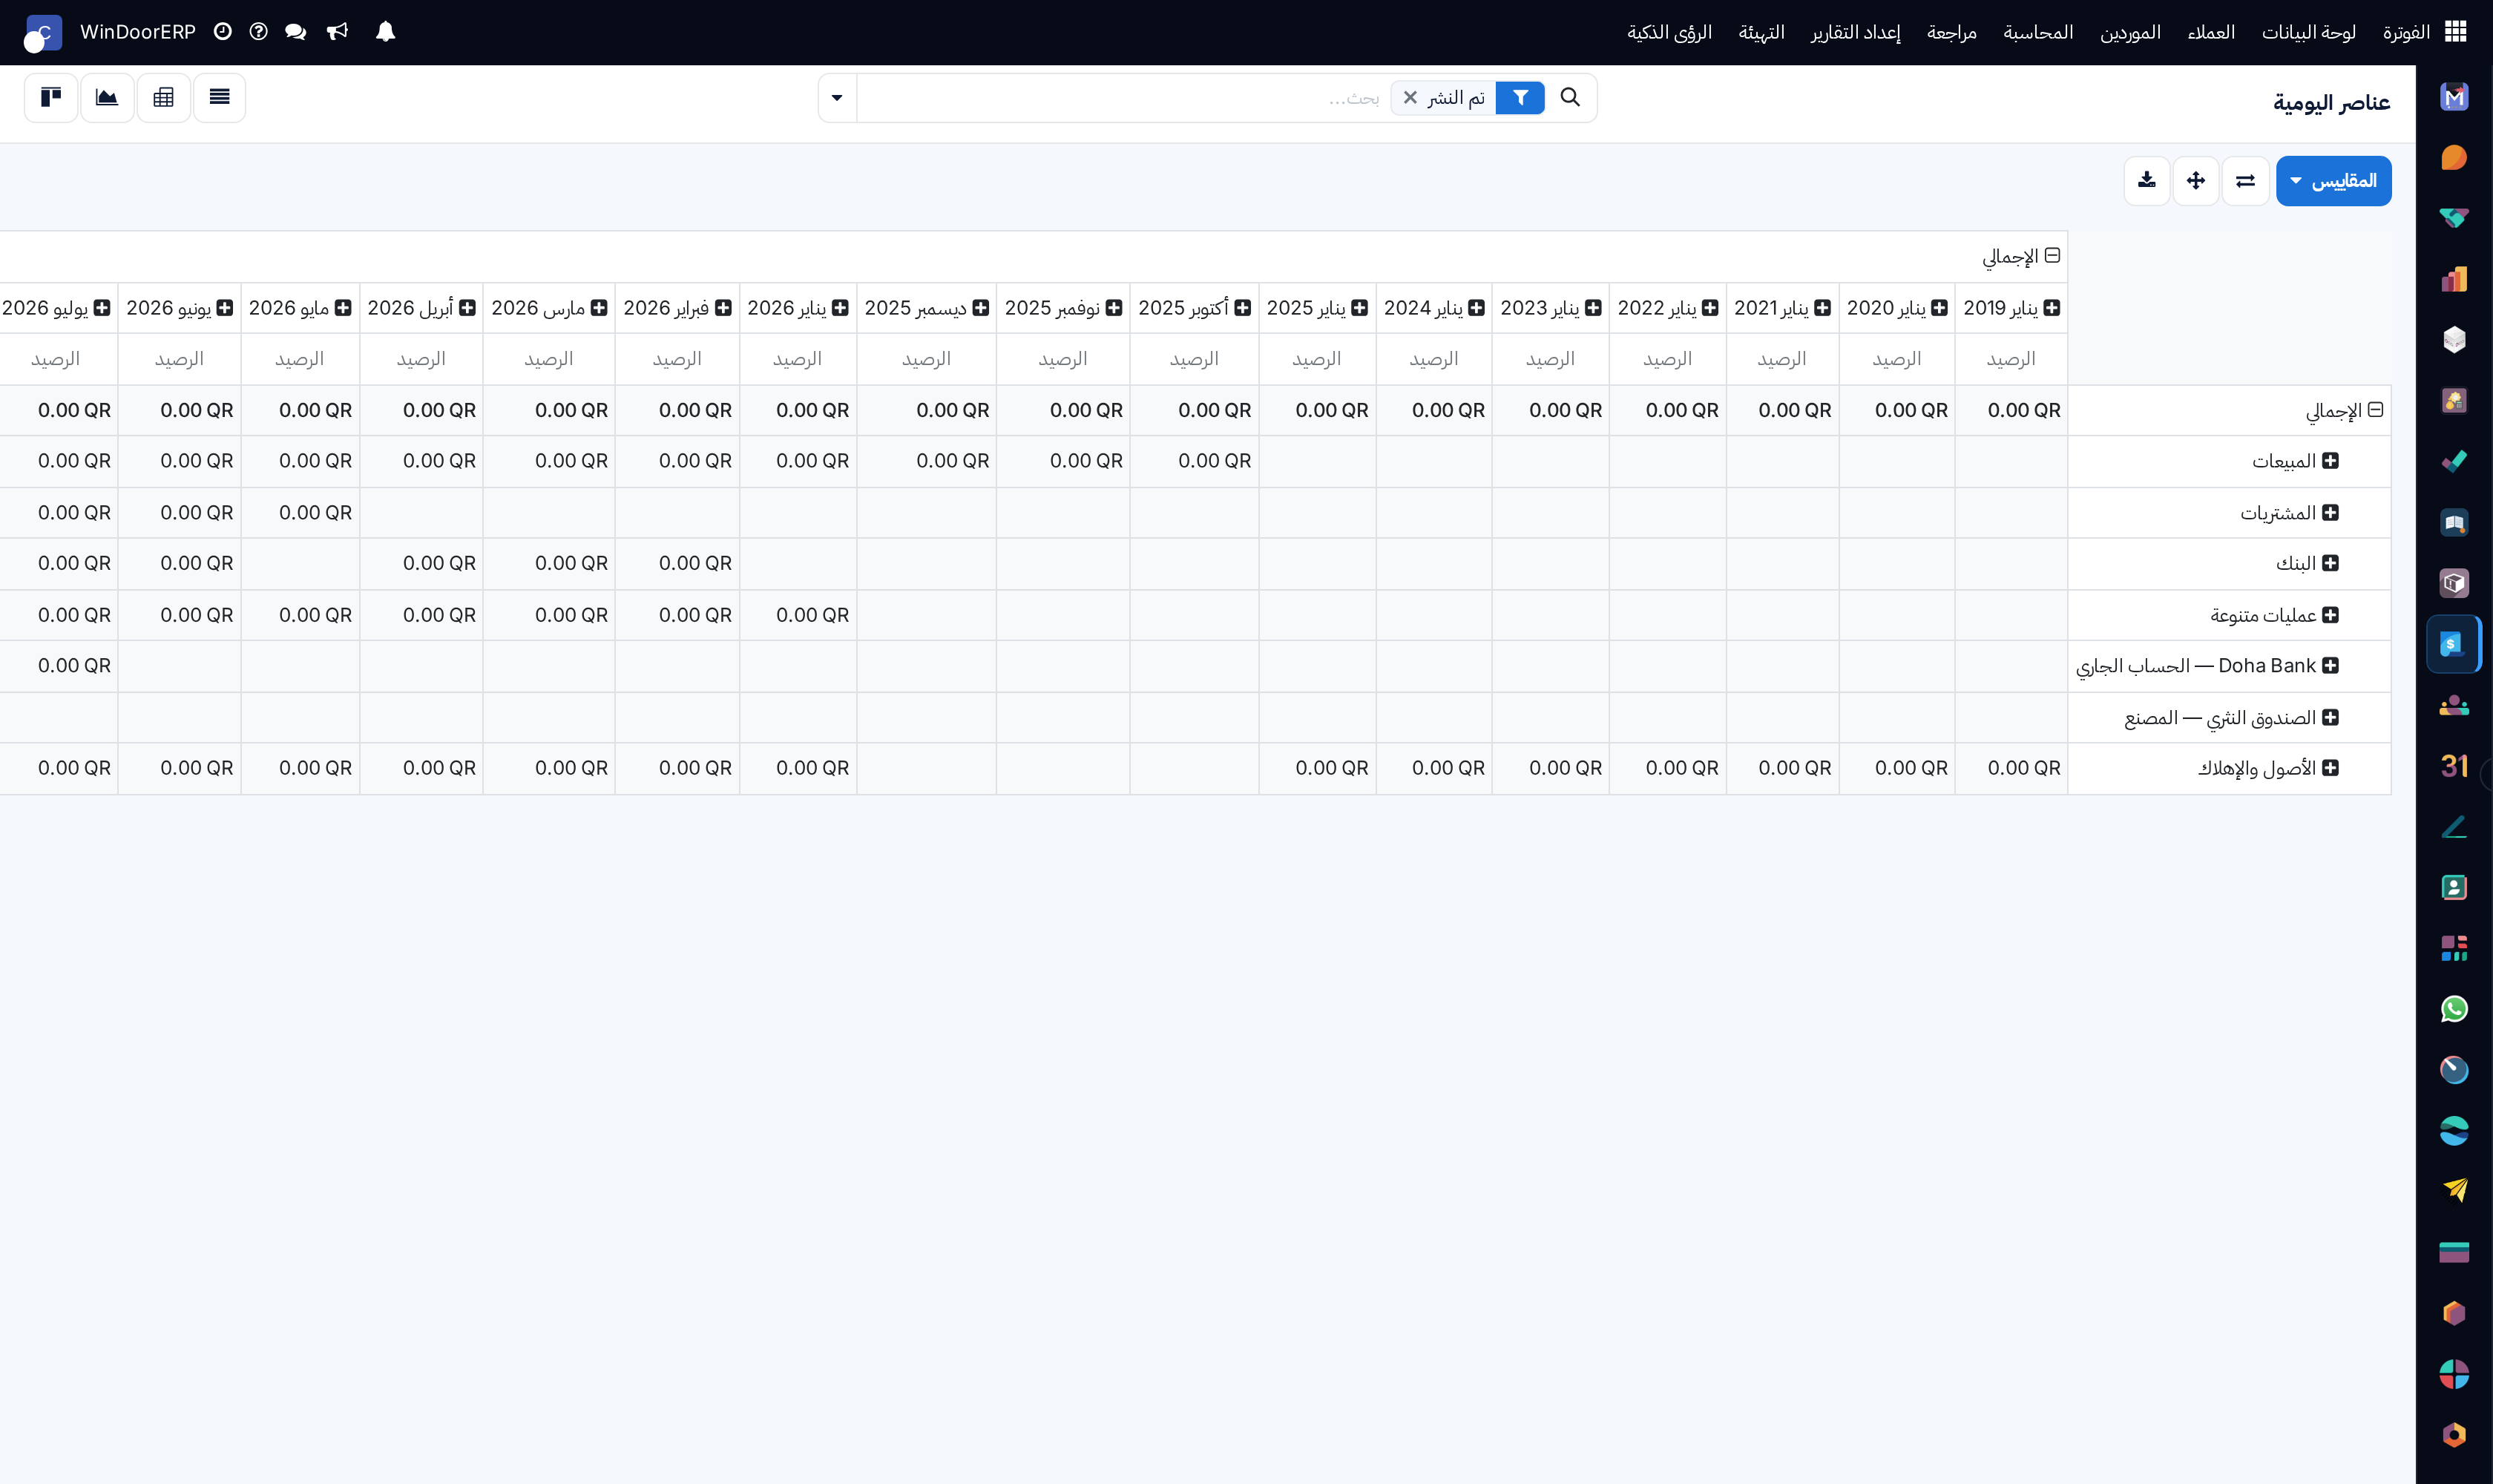Click المبيعات balance cell for أكتوبر 2025

1194,461
